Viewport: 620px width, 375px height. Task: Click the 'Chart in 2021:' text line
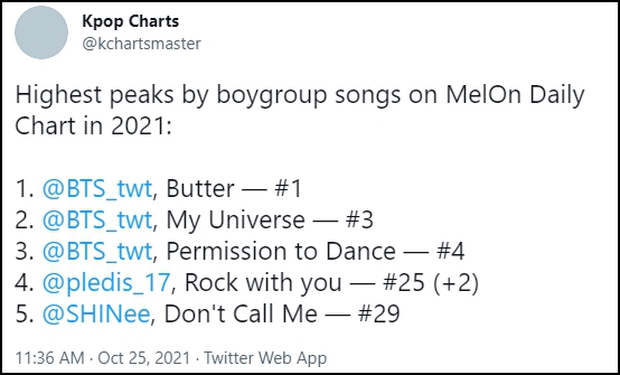pyautogui.click(x=93, y=126)
